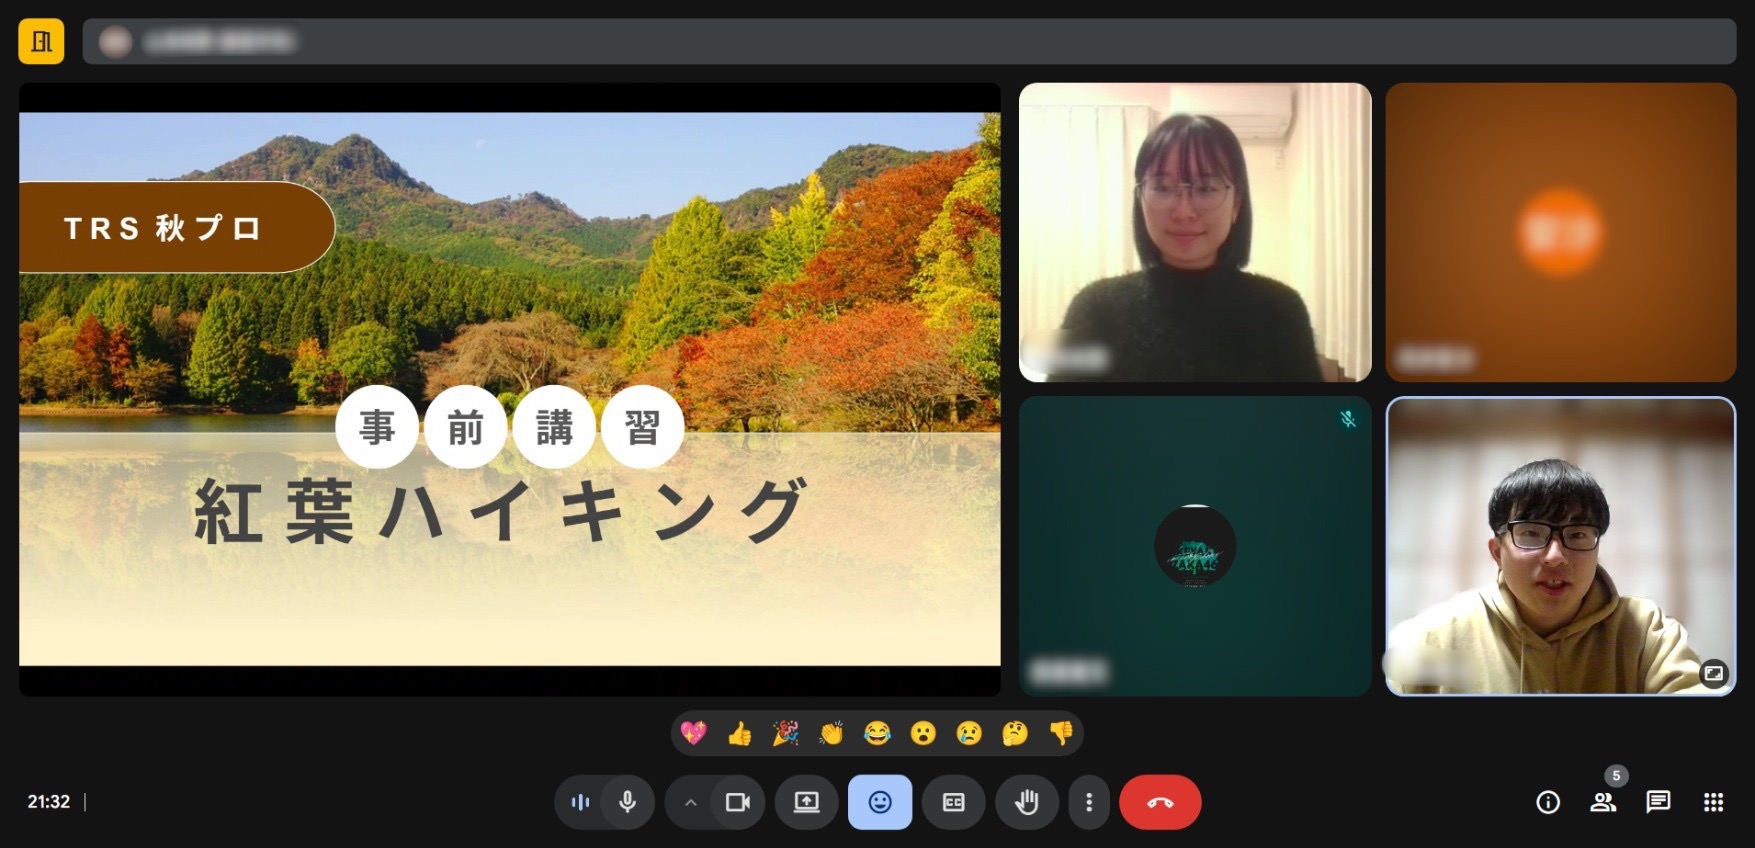The height and width of the screenshot is (848, 1755).
Task: Open the activities grid icon
Action: (x=1713, y=802)
